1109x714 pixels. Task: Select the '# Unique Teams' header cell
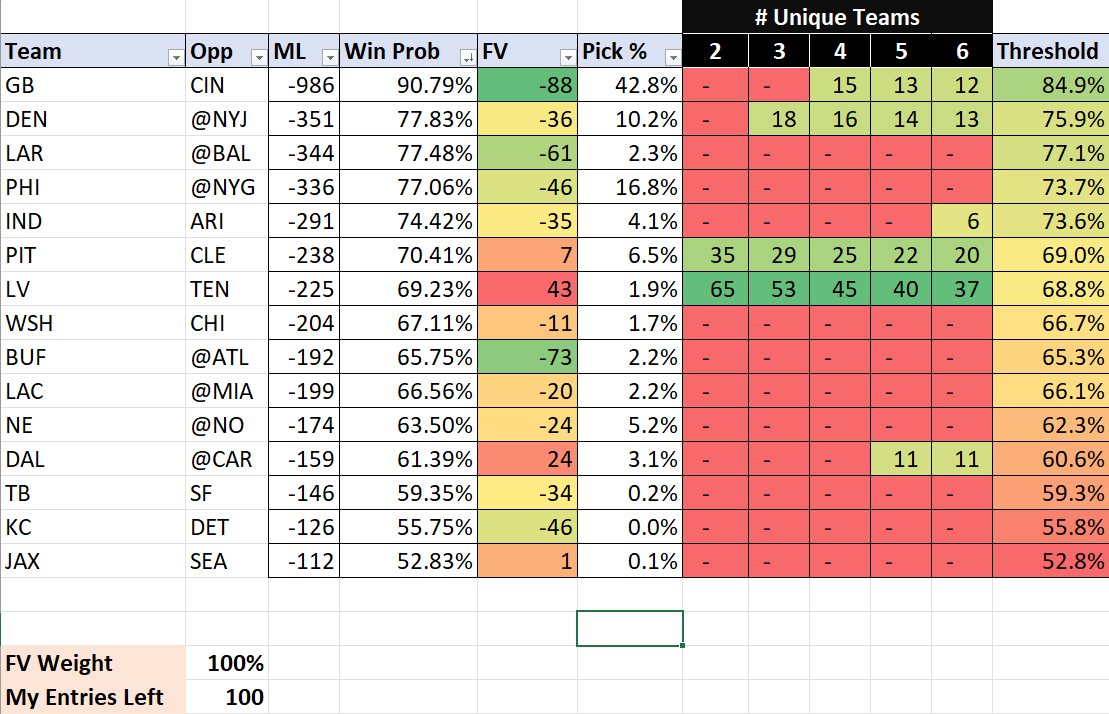(x=837, y=17)
